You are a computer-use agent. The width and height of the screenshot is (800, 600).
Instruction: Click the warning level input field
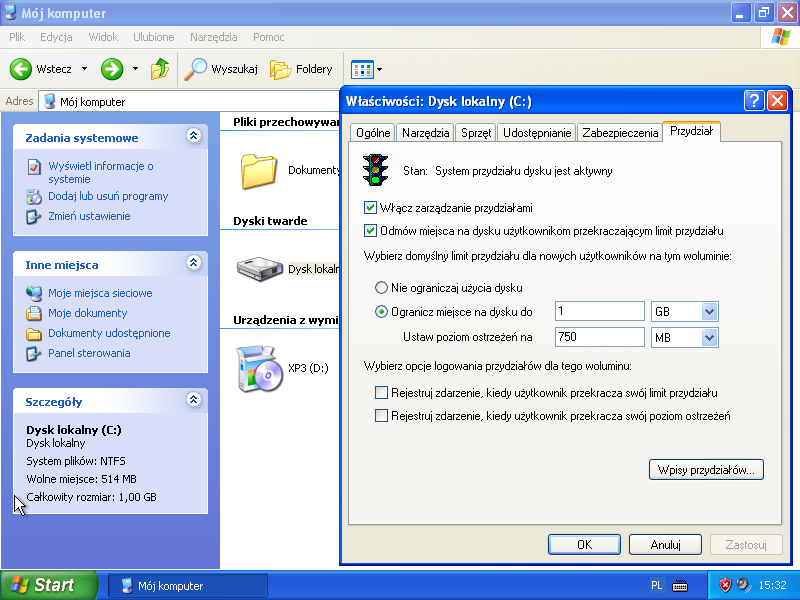[x=598, y=337]
